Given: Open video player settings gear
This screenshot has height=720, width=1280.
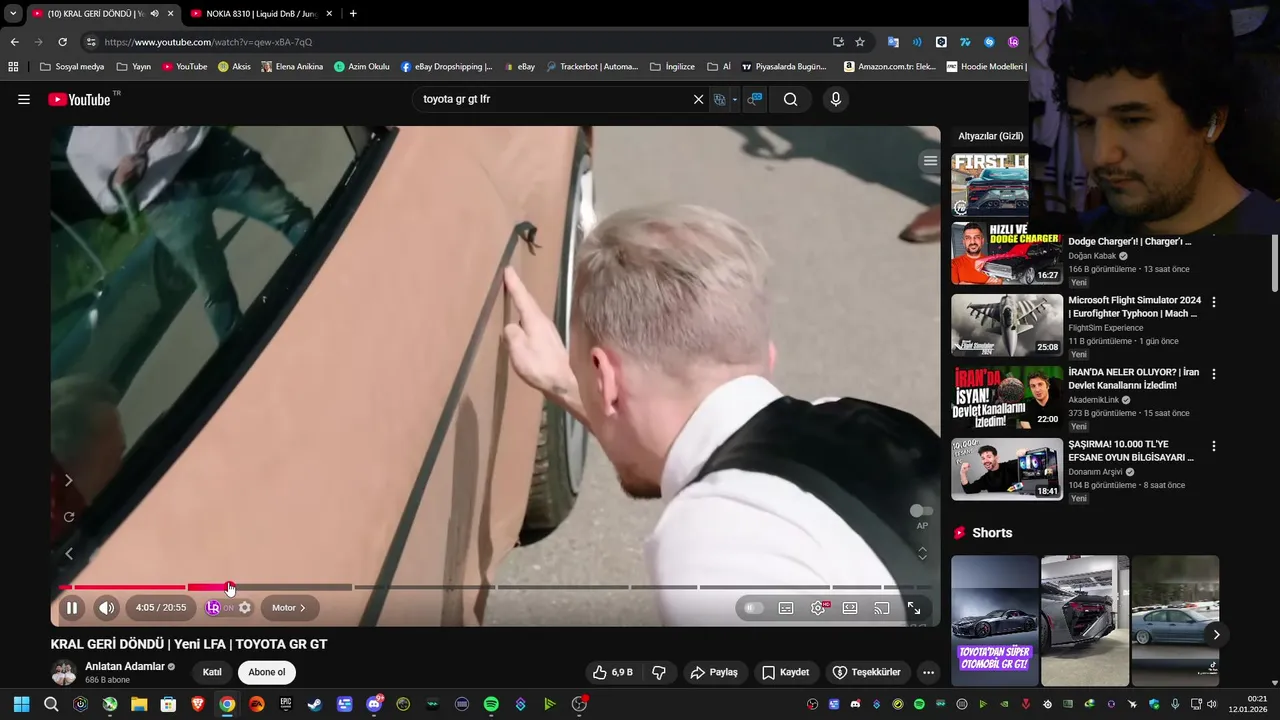Looking at the screenshot, I should pyautogui.click(x=818, y=608).
